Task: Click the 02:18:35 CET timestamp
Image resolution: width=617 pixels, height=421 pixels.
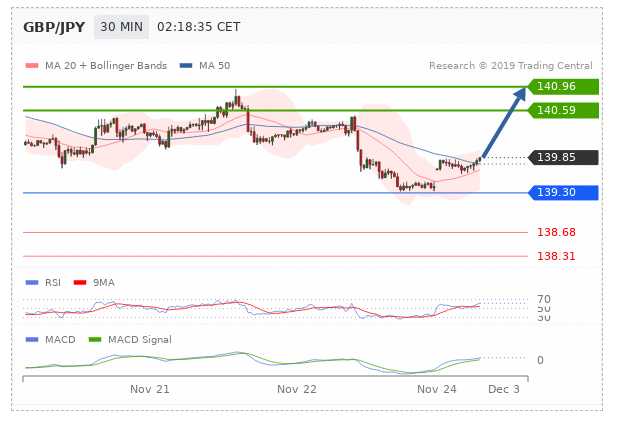Action: click(198, 27)
